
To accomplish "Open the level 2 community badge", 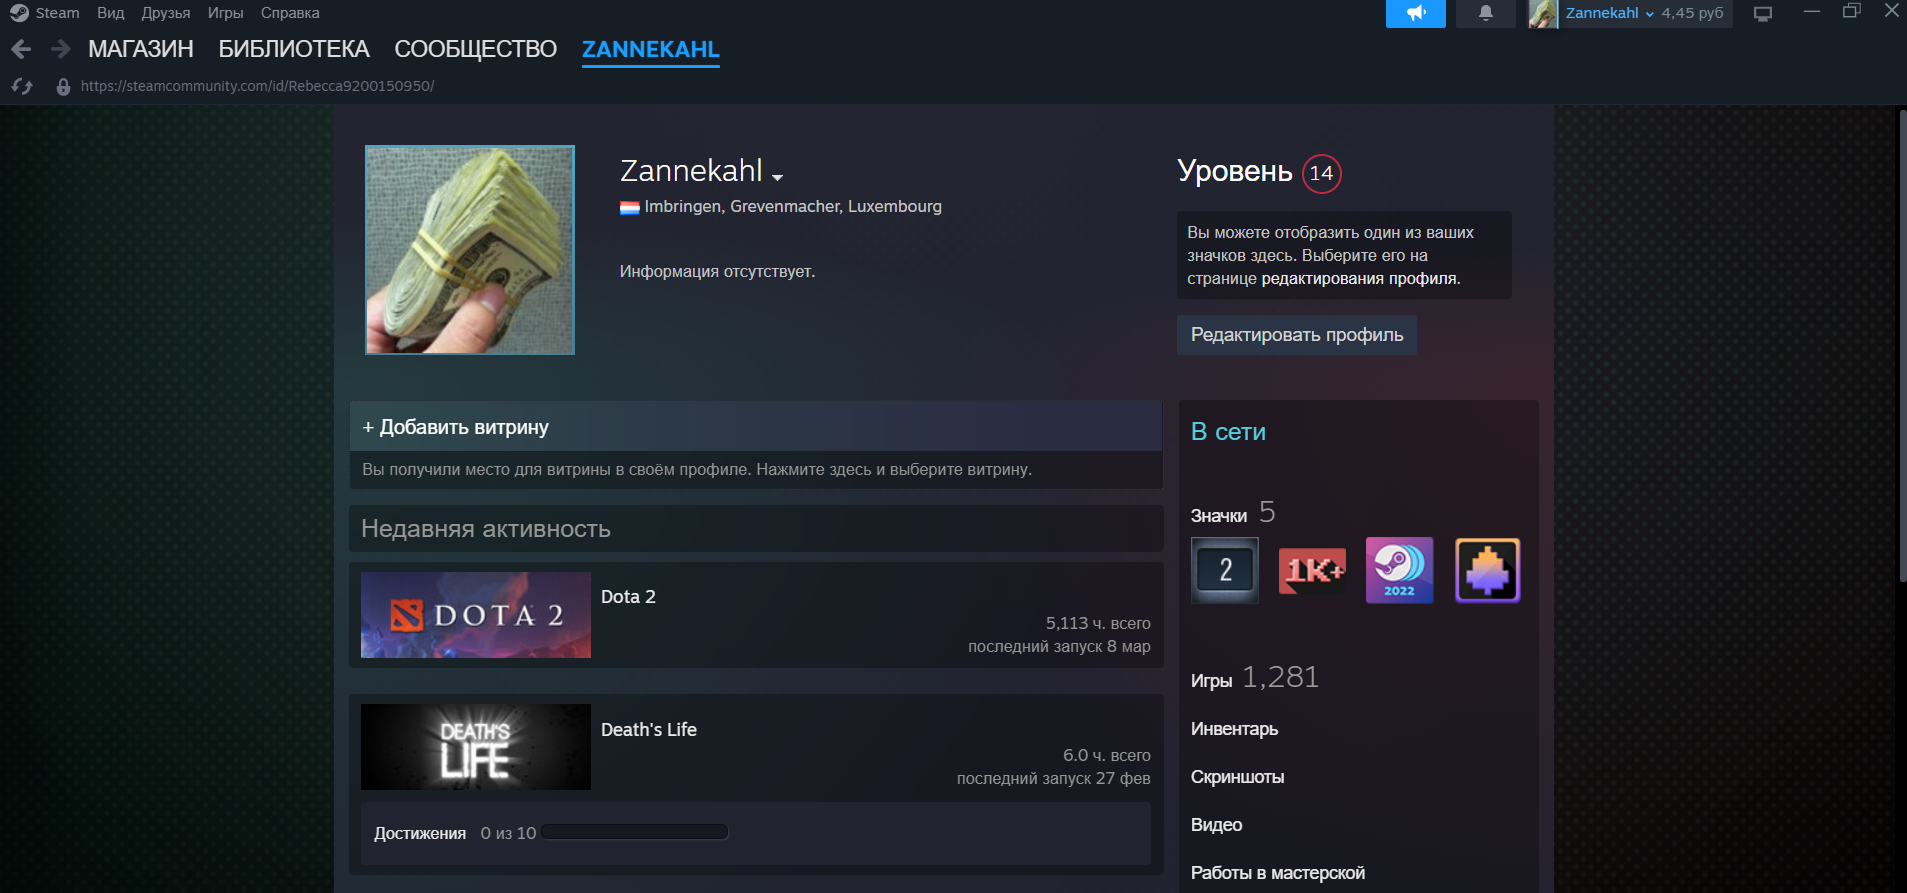I will (1225, 570).
